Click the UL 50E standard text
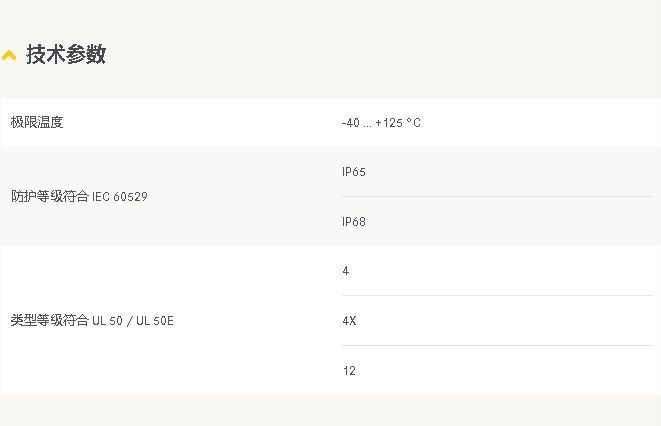The image size is (661, 426). point(155,321)
